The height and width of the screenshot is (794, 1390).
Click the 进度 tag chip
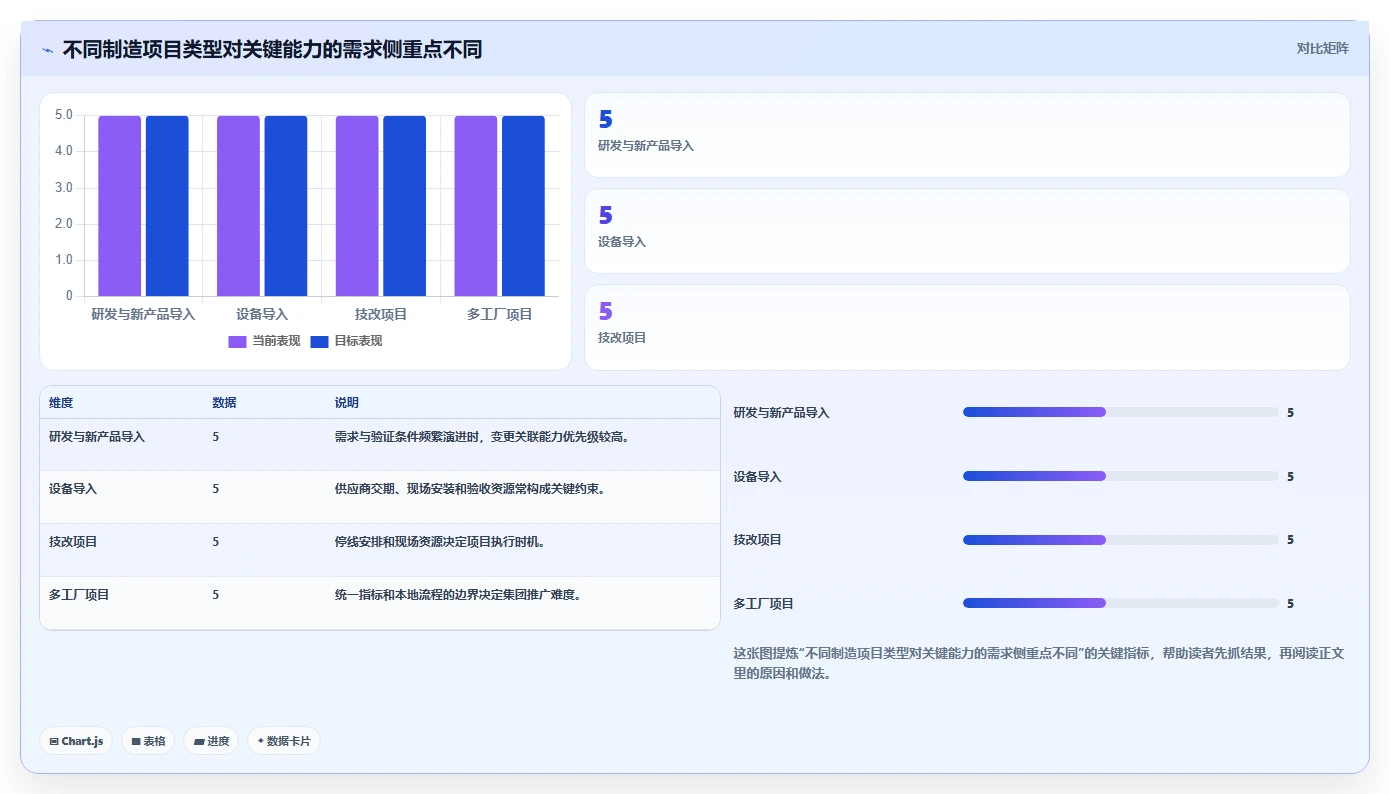(211, 741)
